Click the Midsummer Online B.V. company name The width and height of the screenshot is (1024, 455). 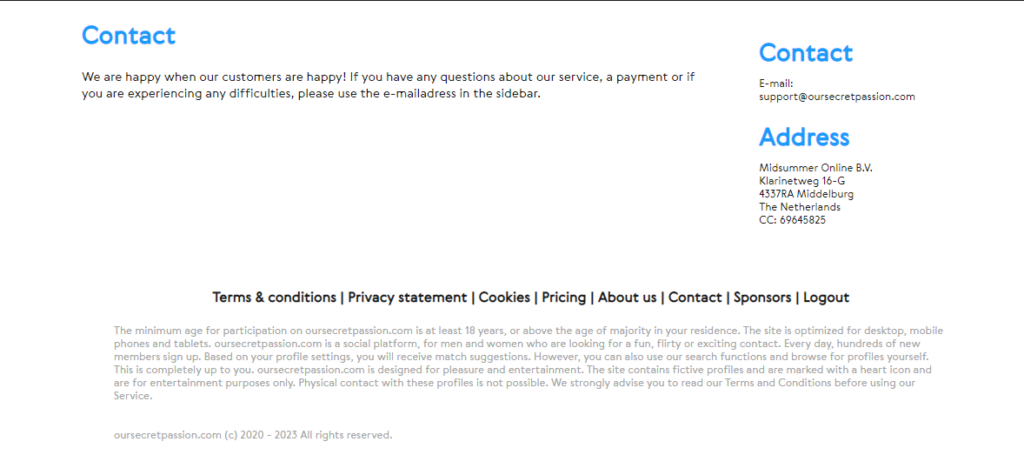coord(809,168)
